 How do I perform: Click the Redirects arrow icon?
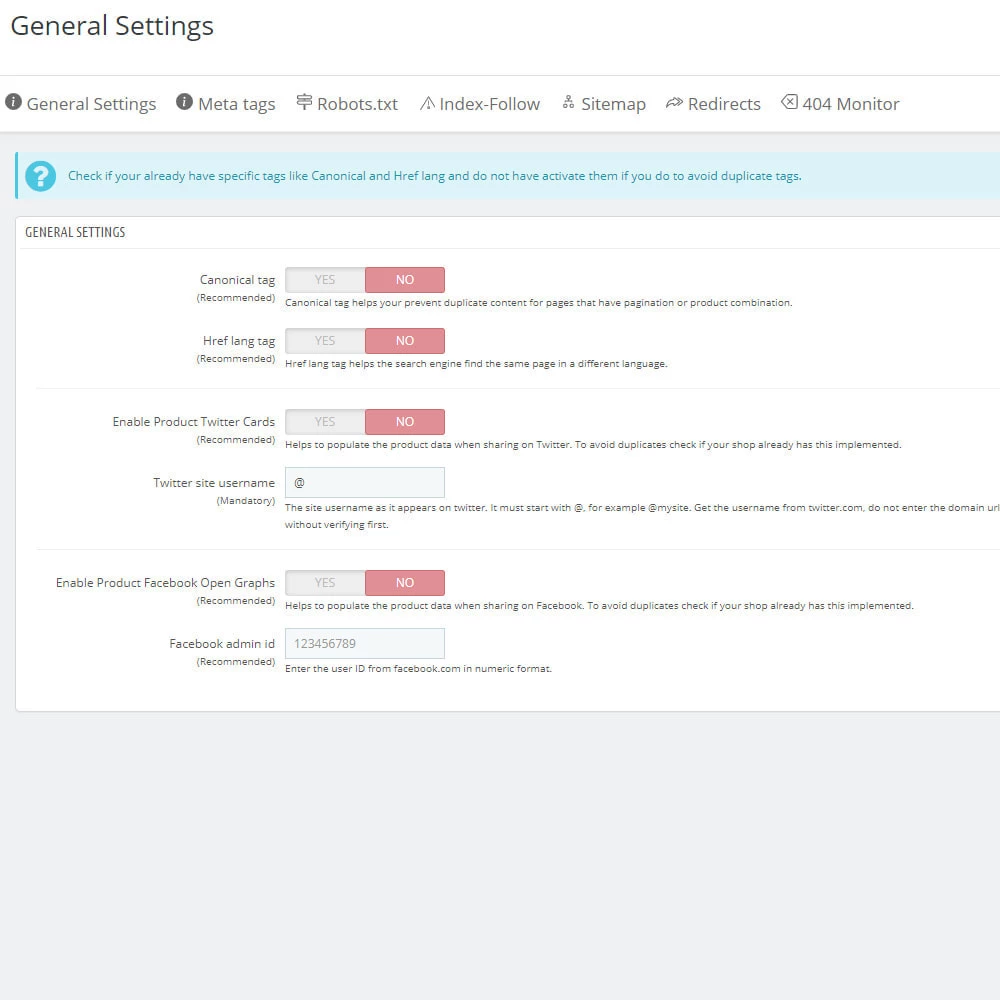click(x=674, y=103)
